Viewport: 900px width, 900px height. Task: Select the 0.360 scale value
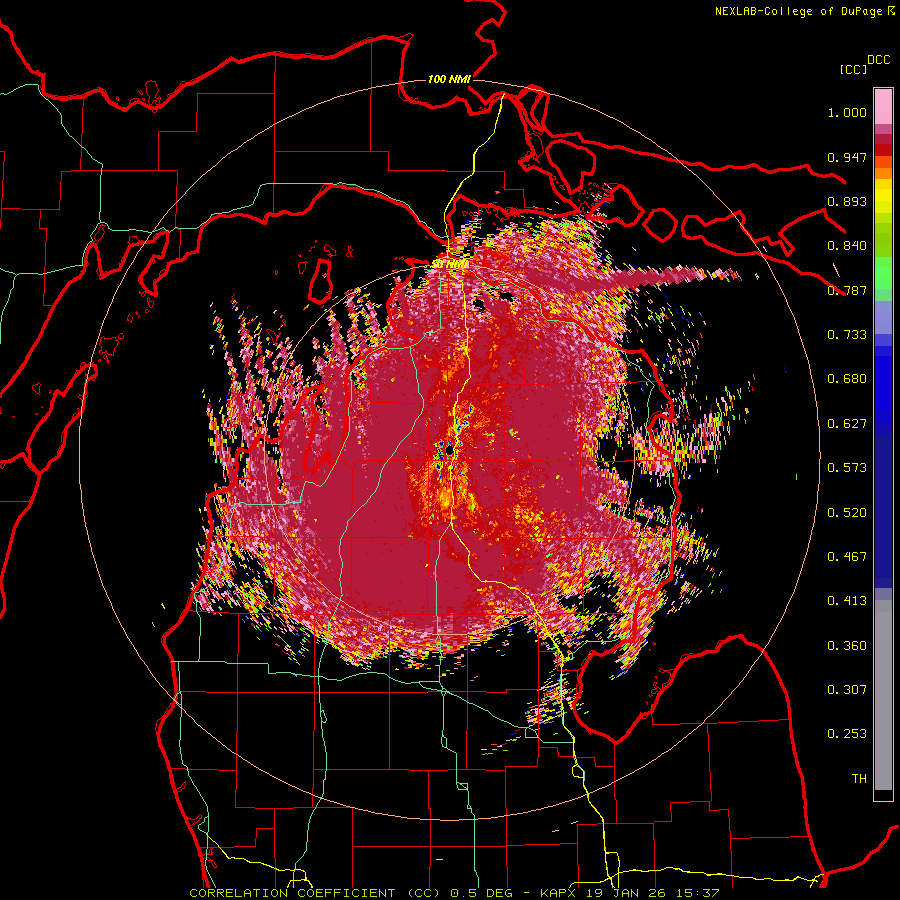[847, 646]
